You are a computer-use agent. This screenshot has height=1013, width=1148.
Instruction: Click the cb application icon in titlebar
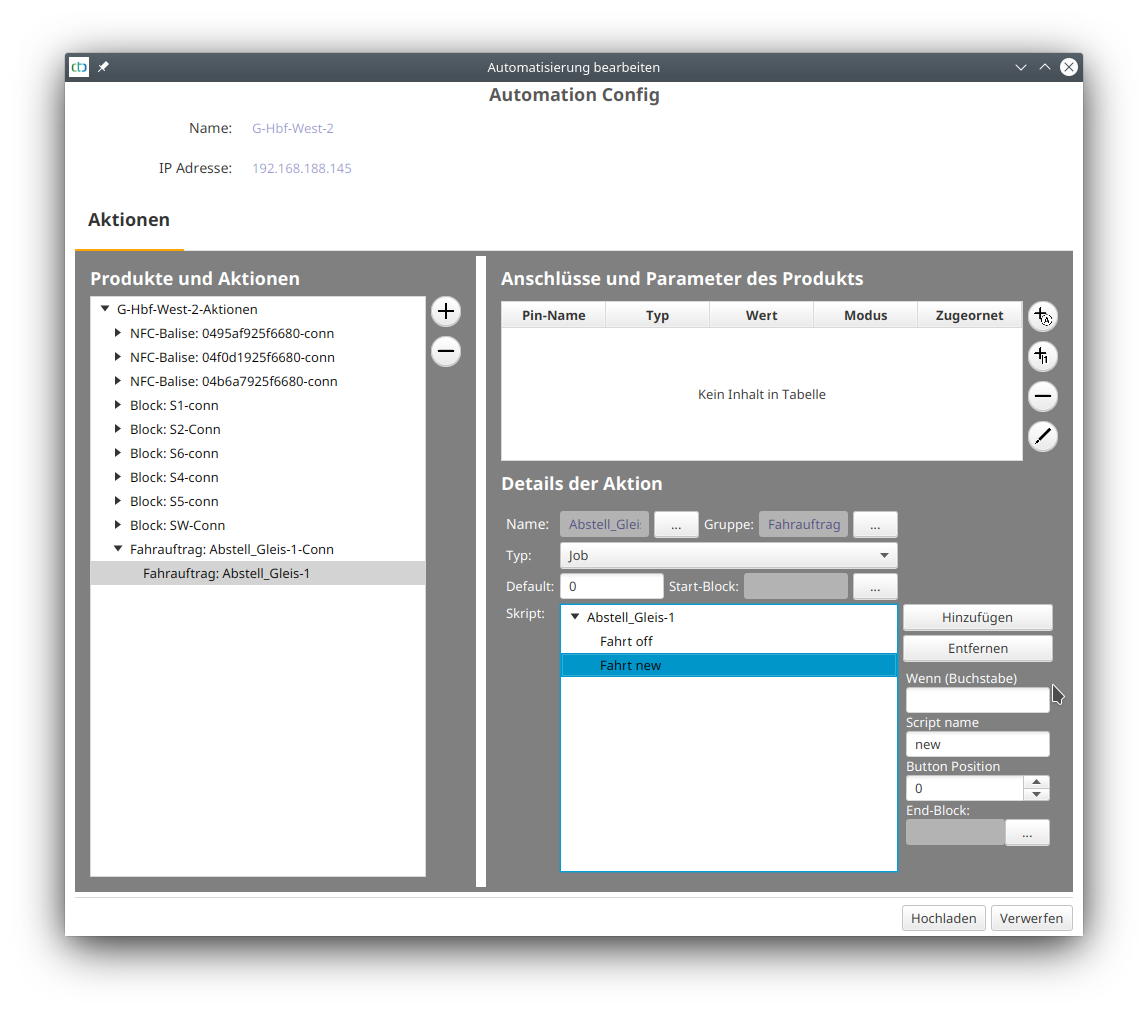(x=78, y=67)
